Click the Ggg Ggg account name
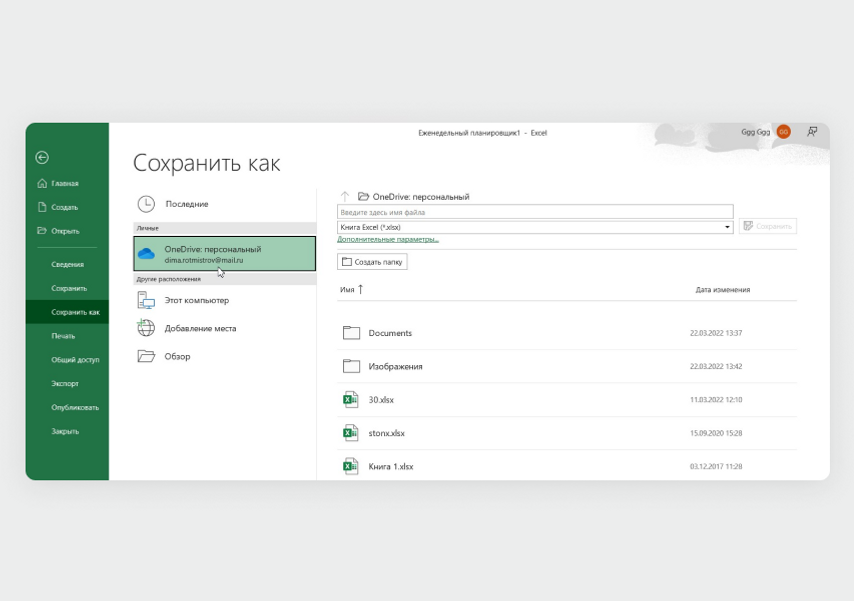The height and width of the screenshot is (601, 854). pyautogui.click(x=755, y=132)
